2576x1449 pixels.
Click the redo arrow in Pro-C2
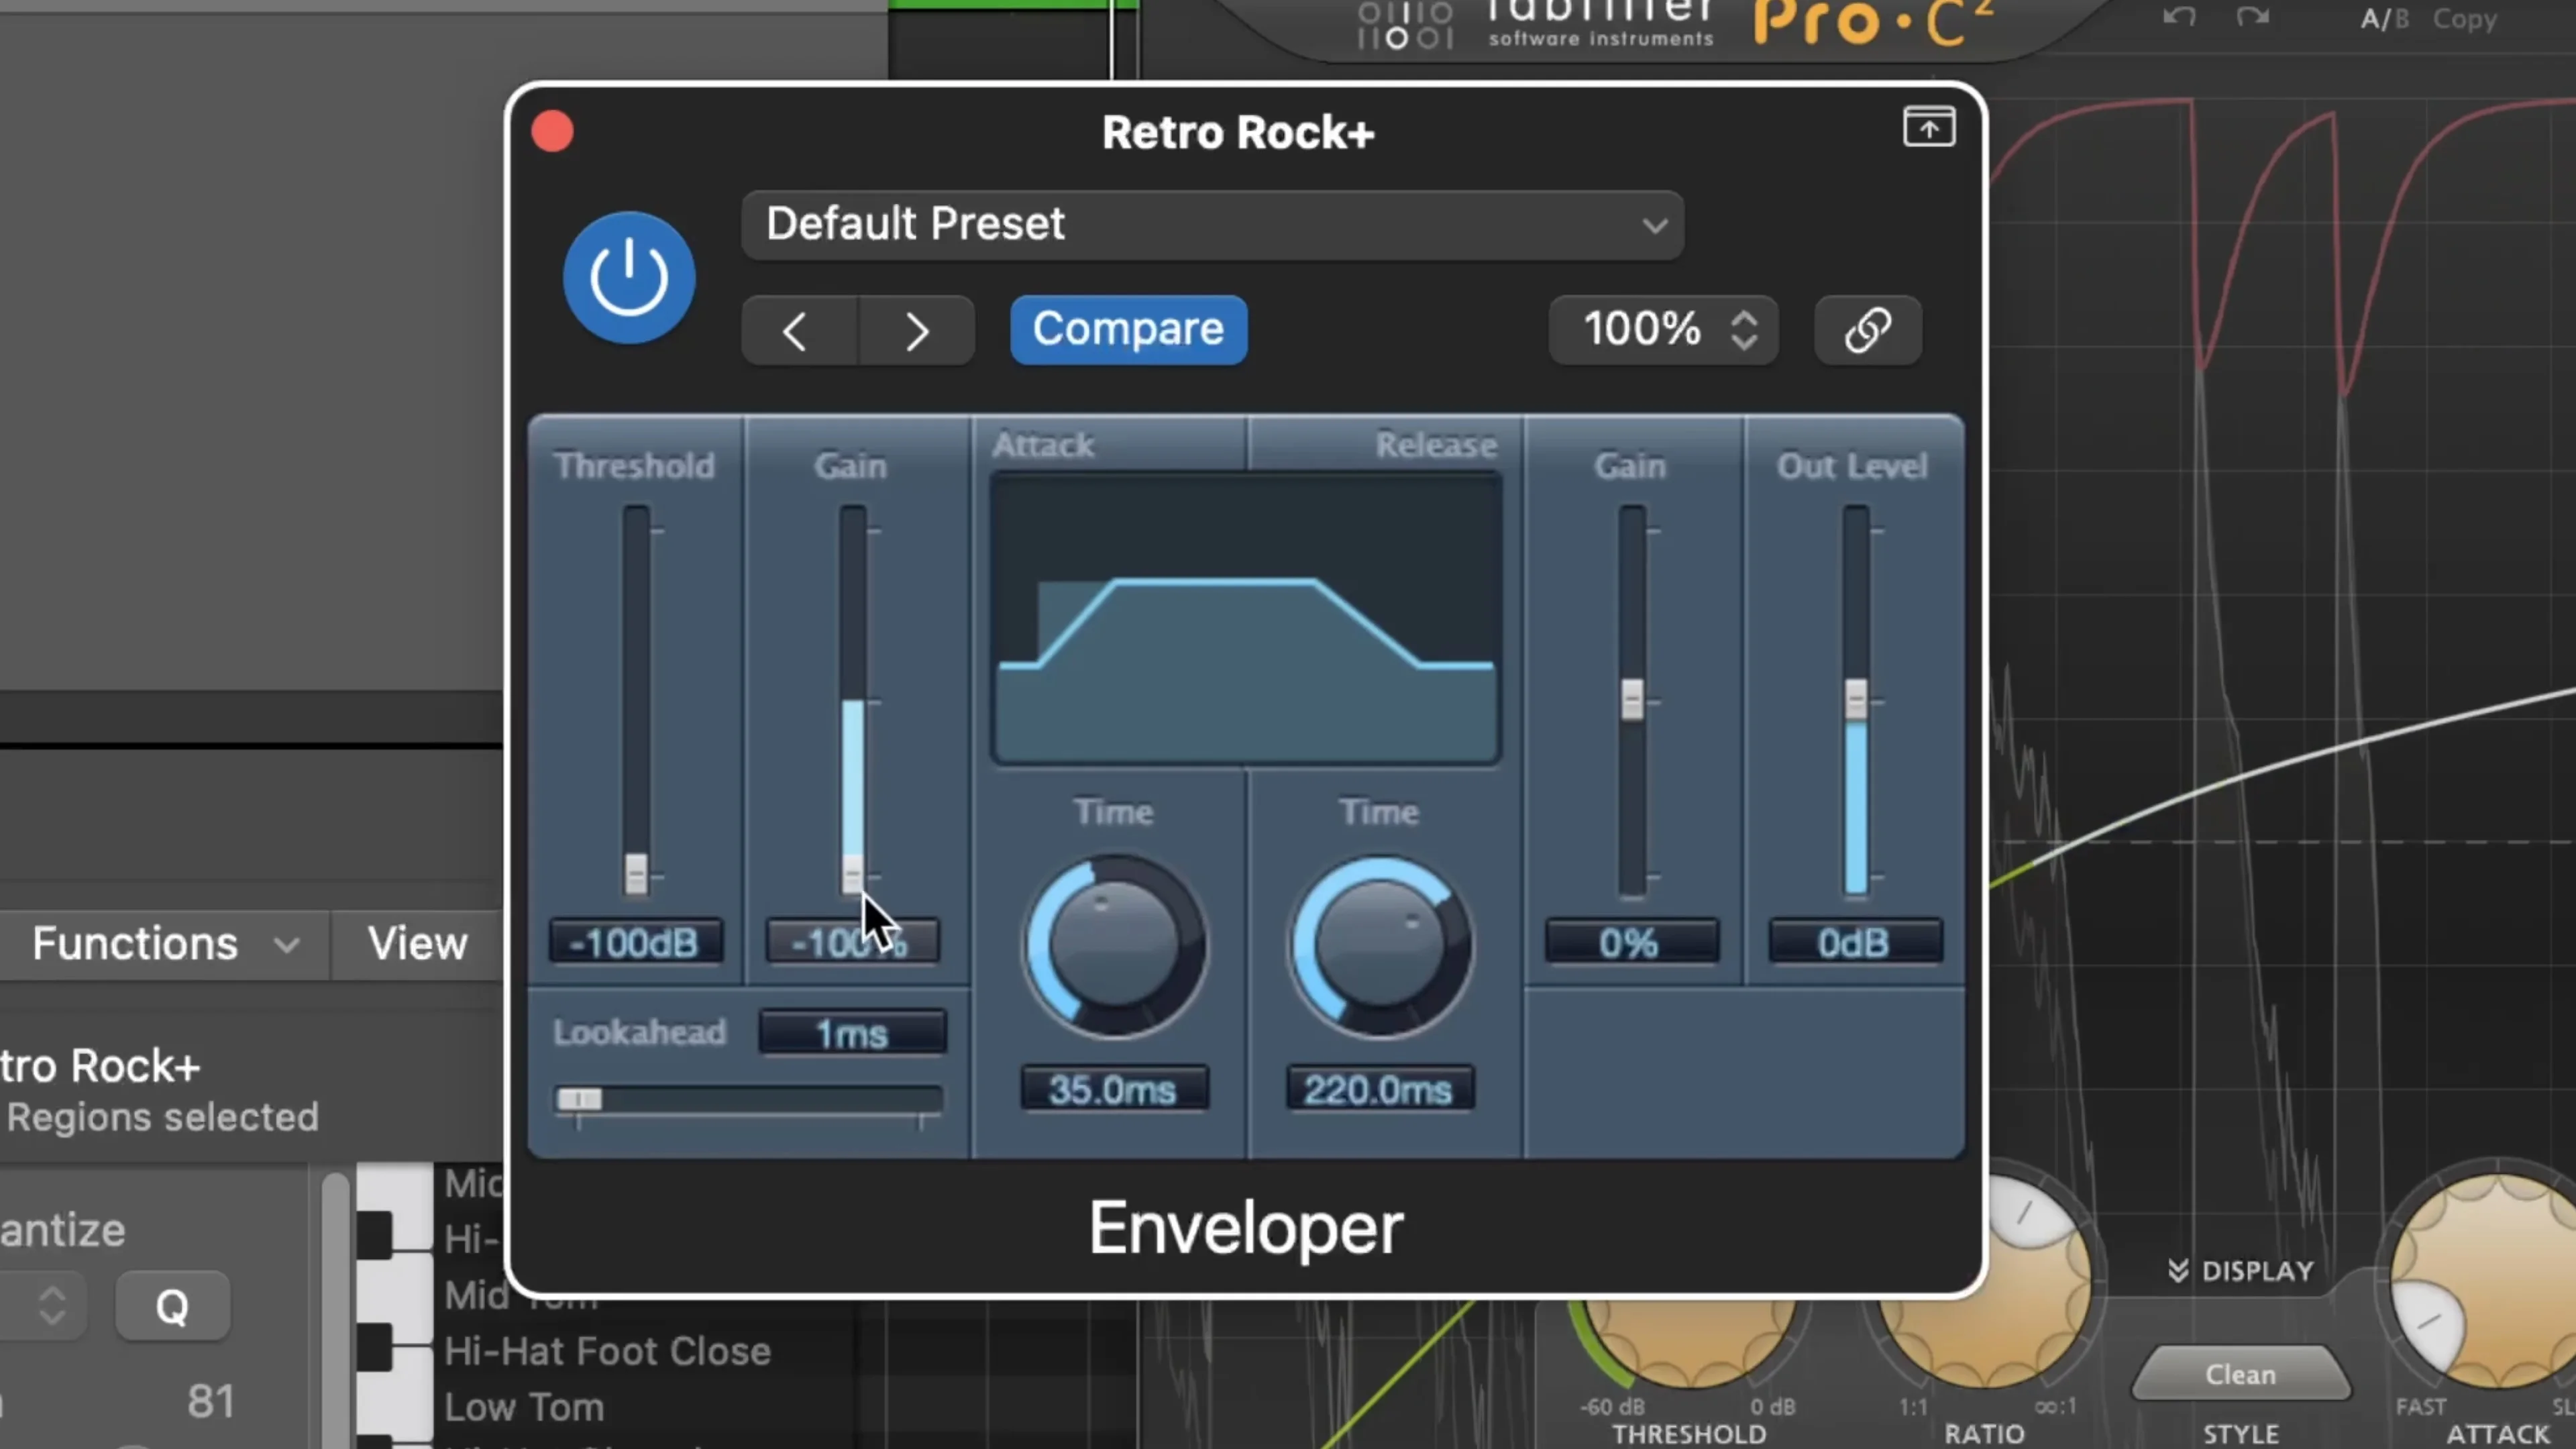[2253, 17]
